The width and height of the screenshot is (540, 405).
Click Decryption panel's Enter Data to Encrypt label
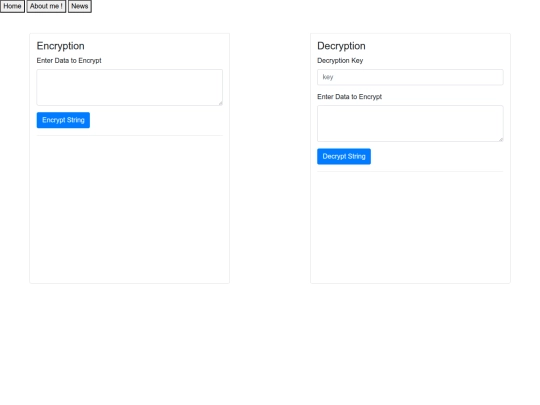tap(349, 97)
